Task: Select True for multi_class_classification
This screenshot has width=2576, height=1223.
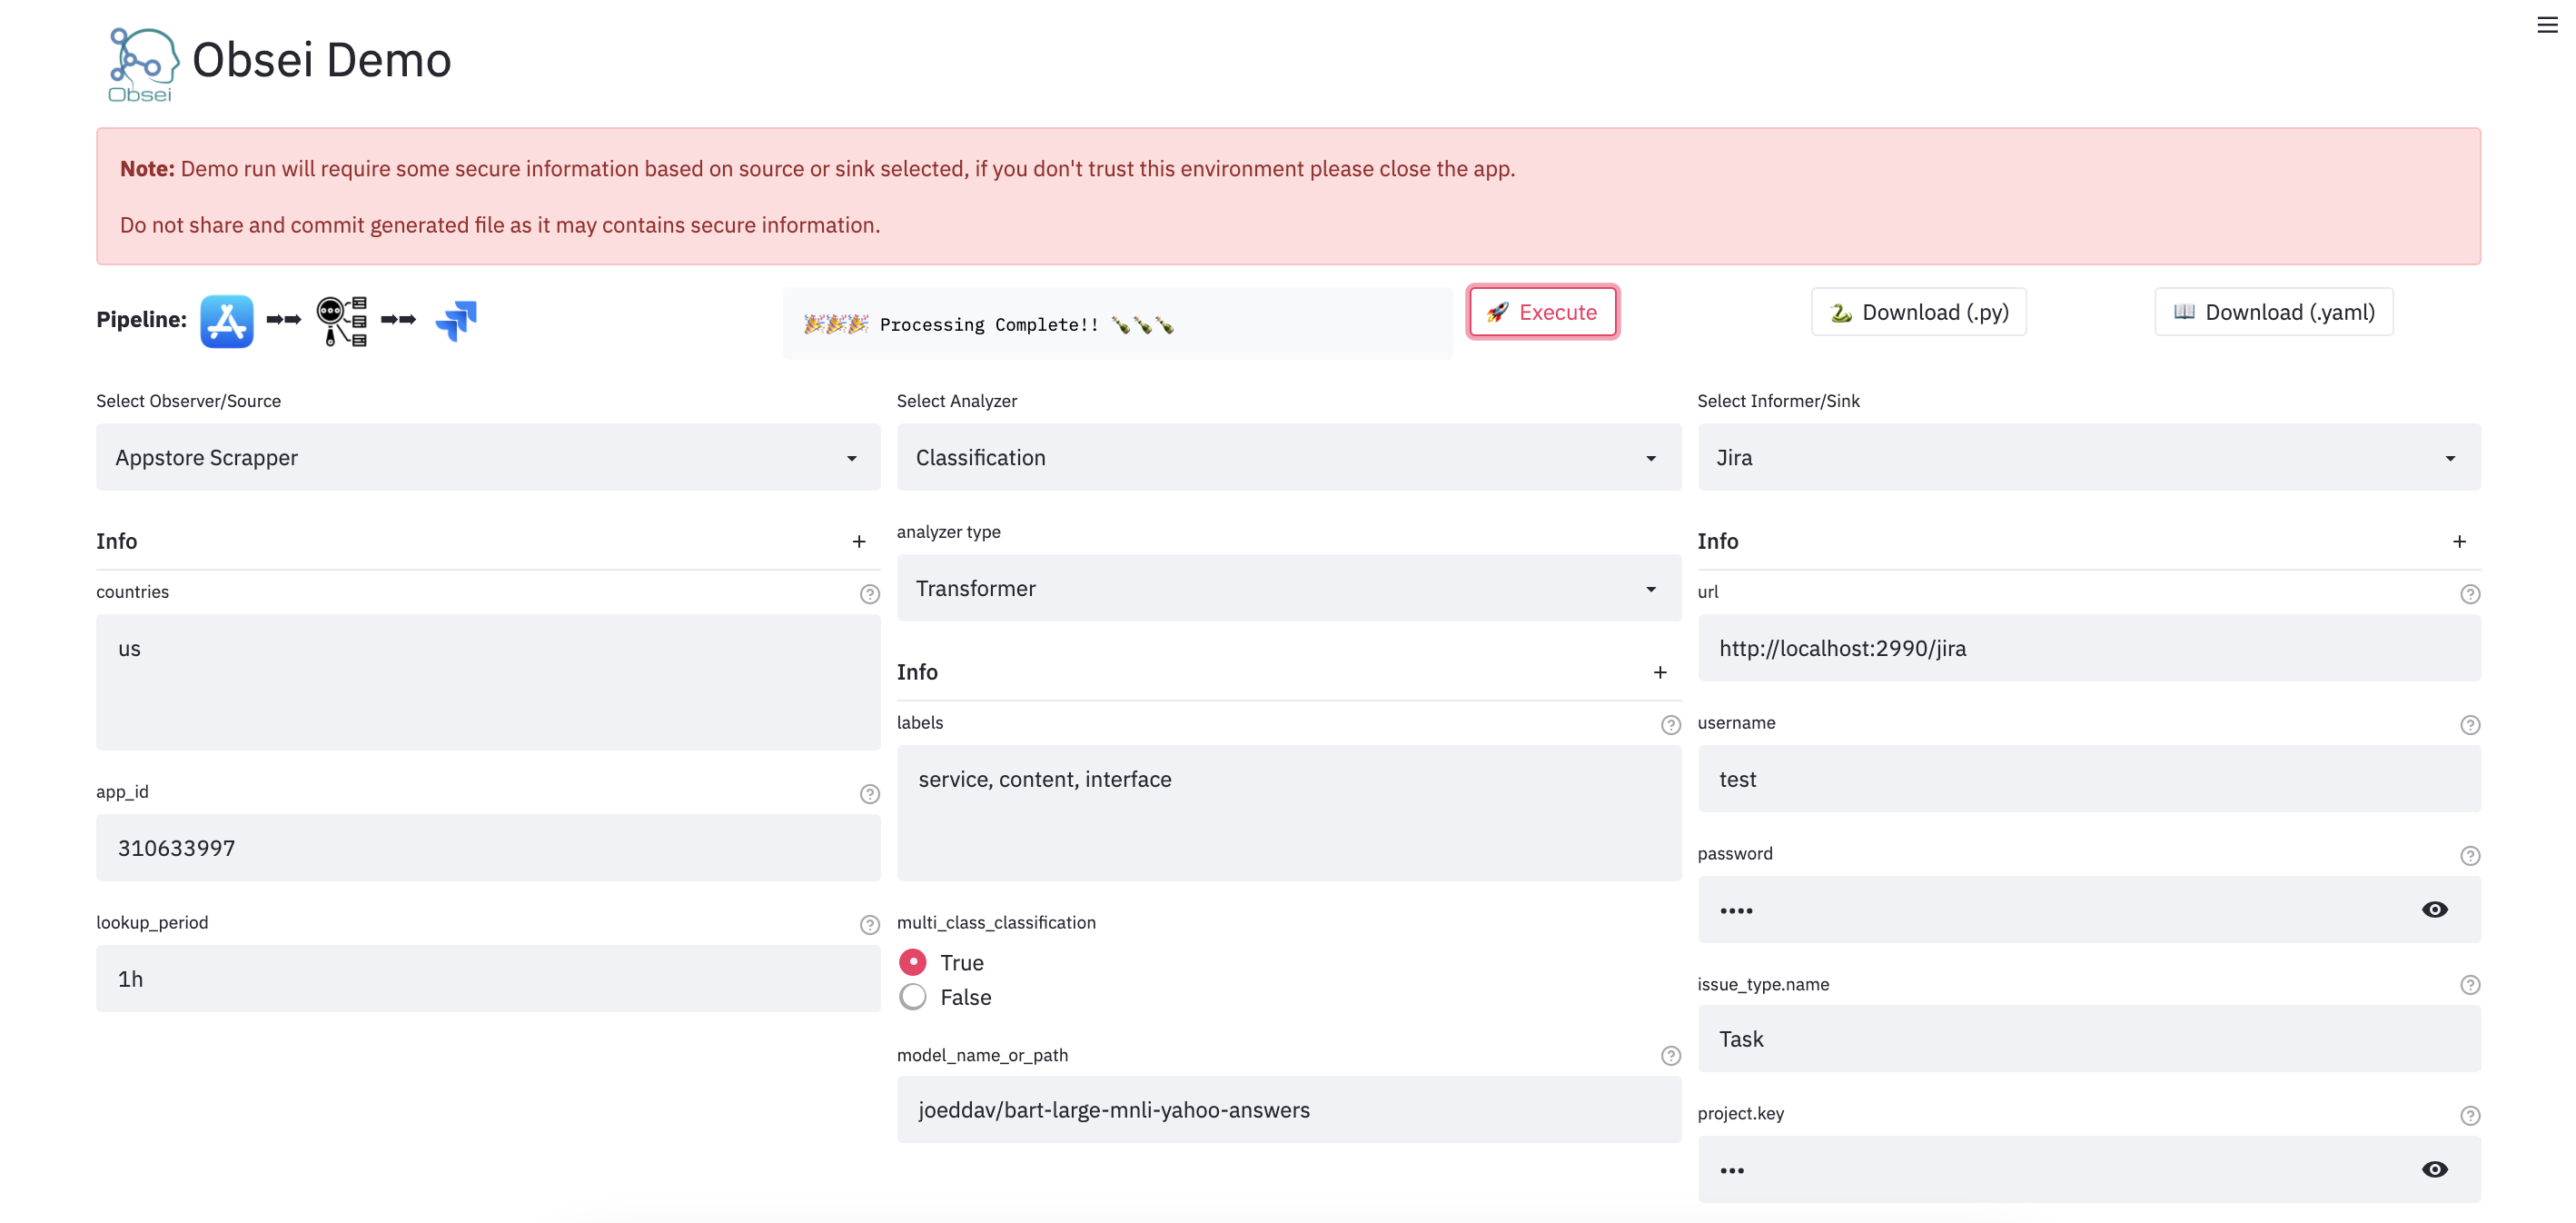Action: [x=912, y=961]
